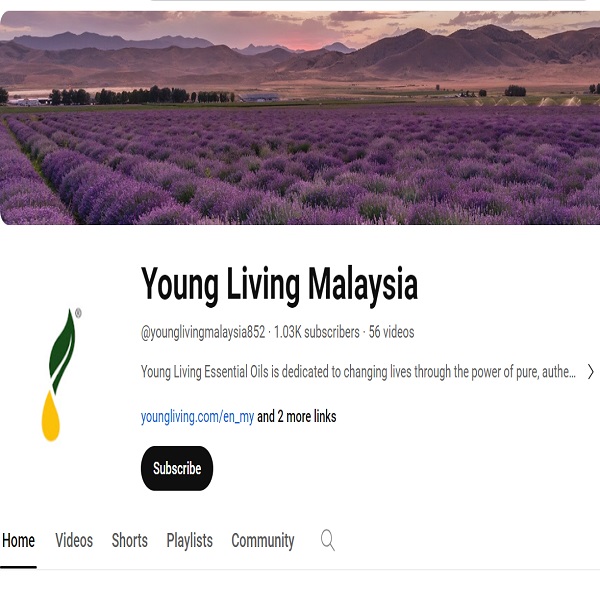Select the Home tab

(18, 540)
